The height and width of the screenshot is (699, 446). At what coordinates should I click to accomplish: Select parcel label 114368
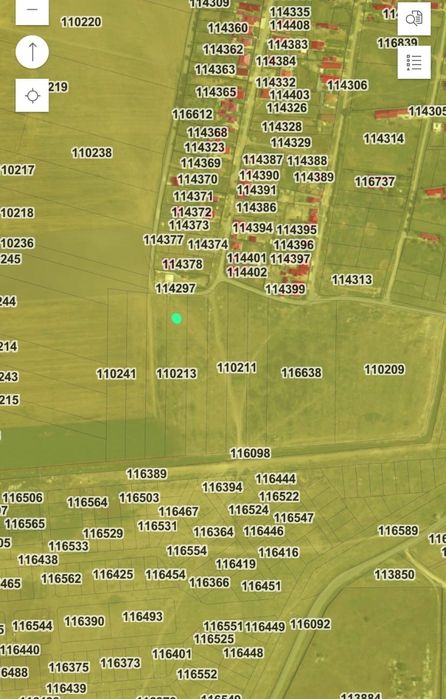207,133
